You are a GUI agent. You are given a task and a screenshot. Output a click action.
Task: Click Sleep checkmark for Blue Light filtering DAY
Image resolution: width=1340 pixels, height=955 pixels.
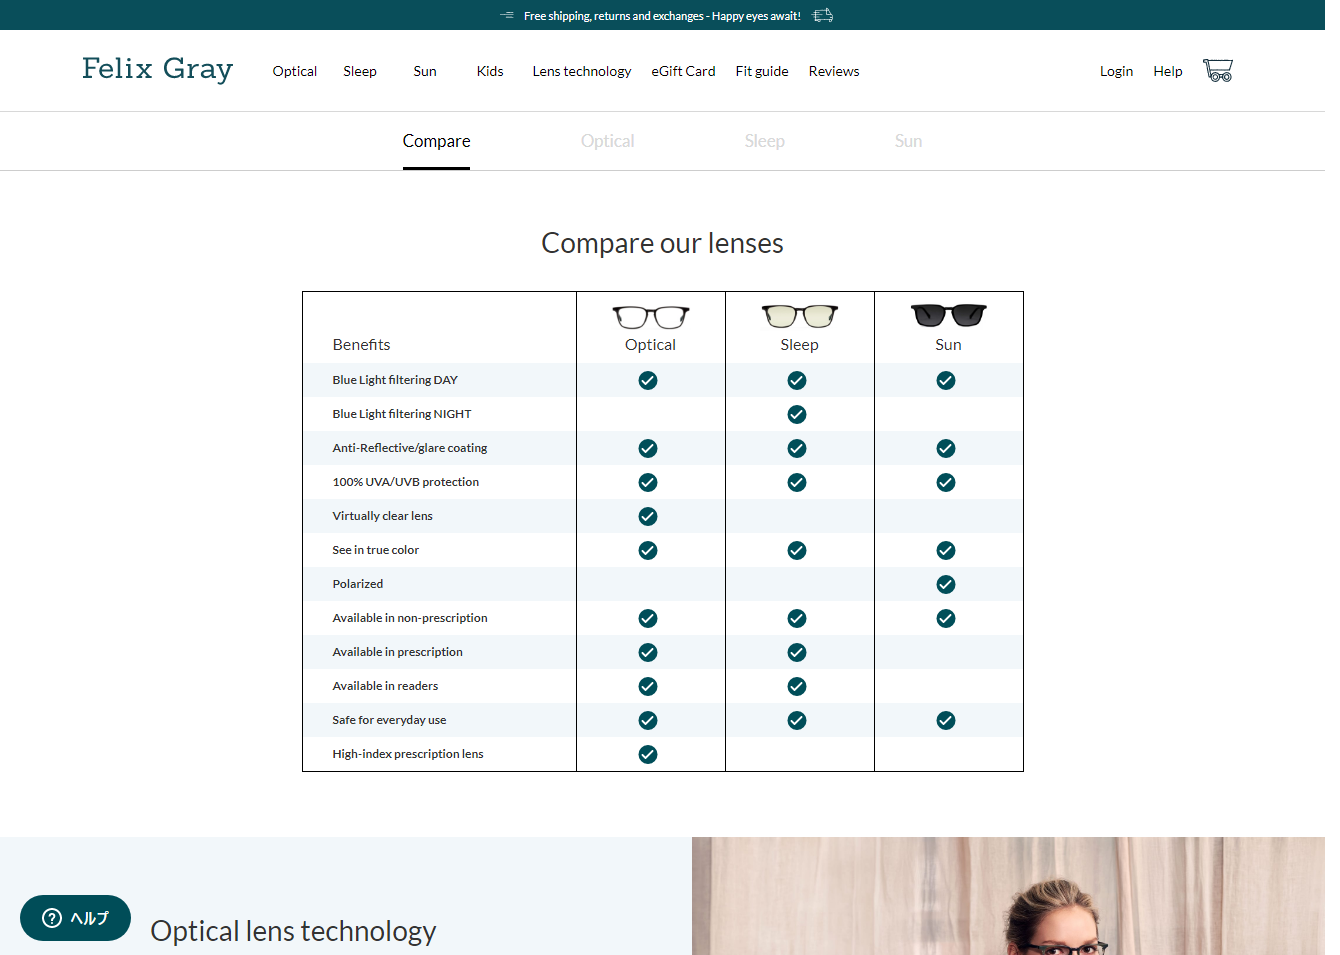click(797, 380)
